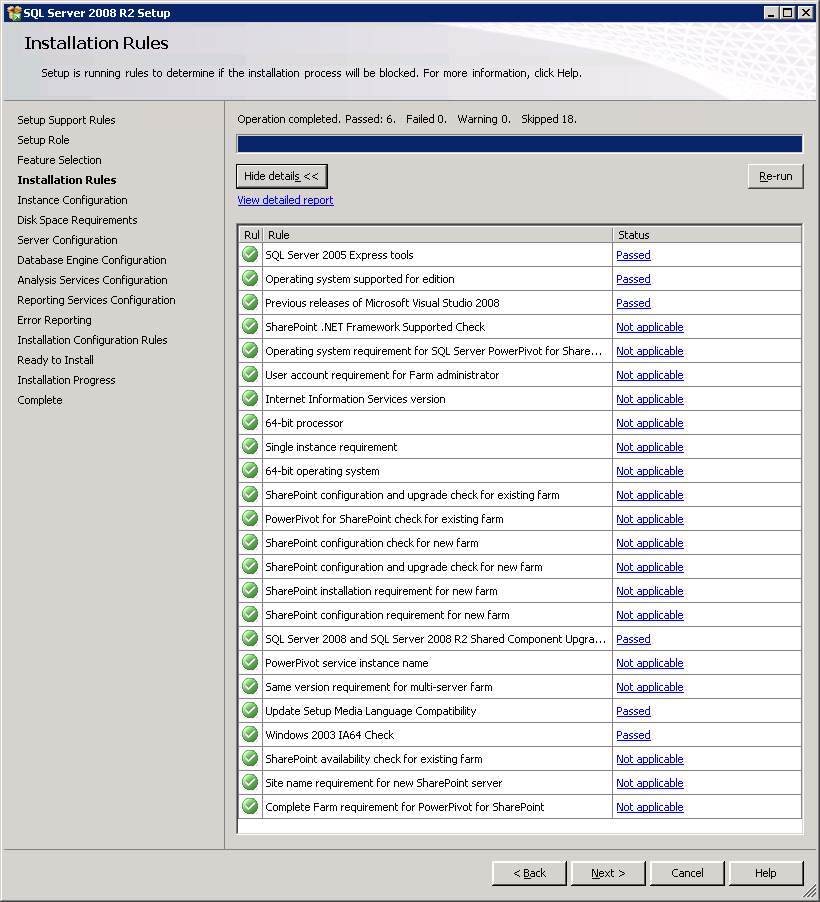Viewport: 820px width, 902px height.
Task: Click check icon for SharePoint .NET Framework Supported Check
Action: pyautogui.click(x=250, y=327)
